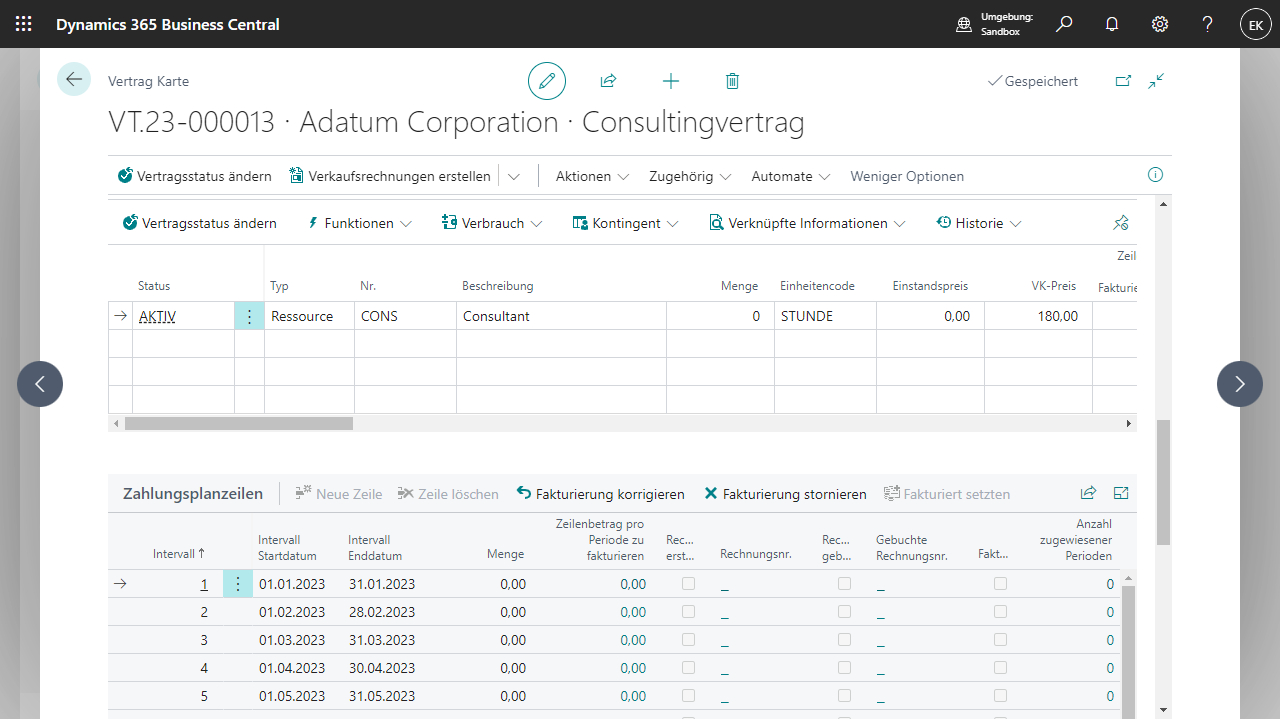Open the settings gear

1160,24
